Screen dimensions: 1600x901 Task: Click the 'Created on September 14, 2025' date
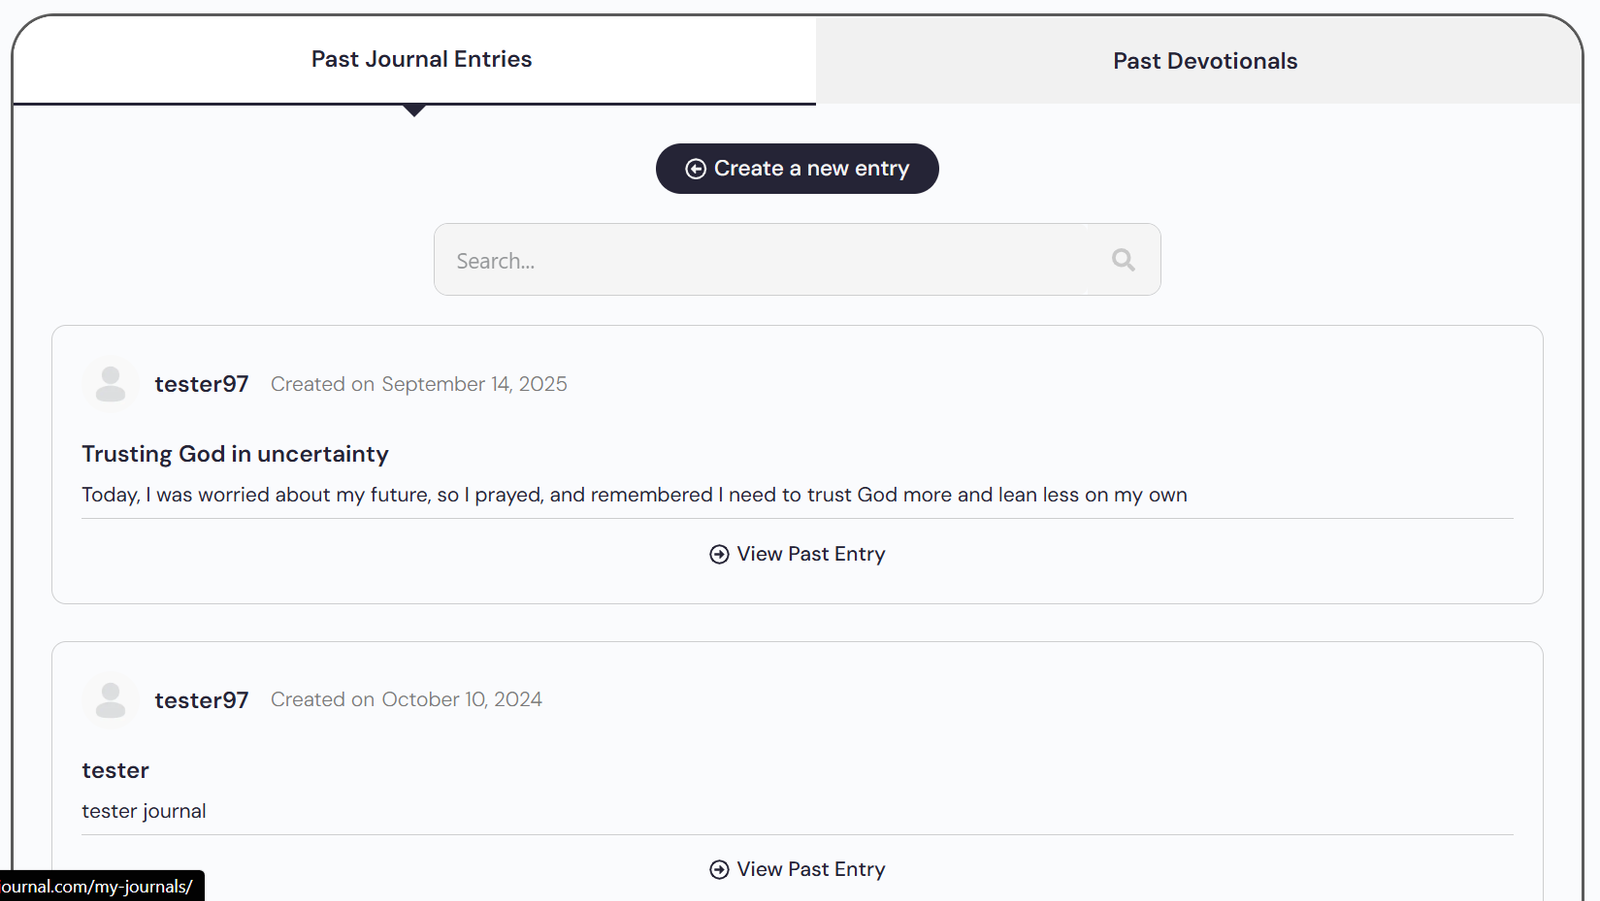pos(418,384)
